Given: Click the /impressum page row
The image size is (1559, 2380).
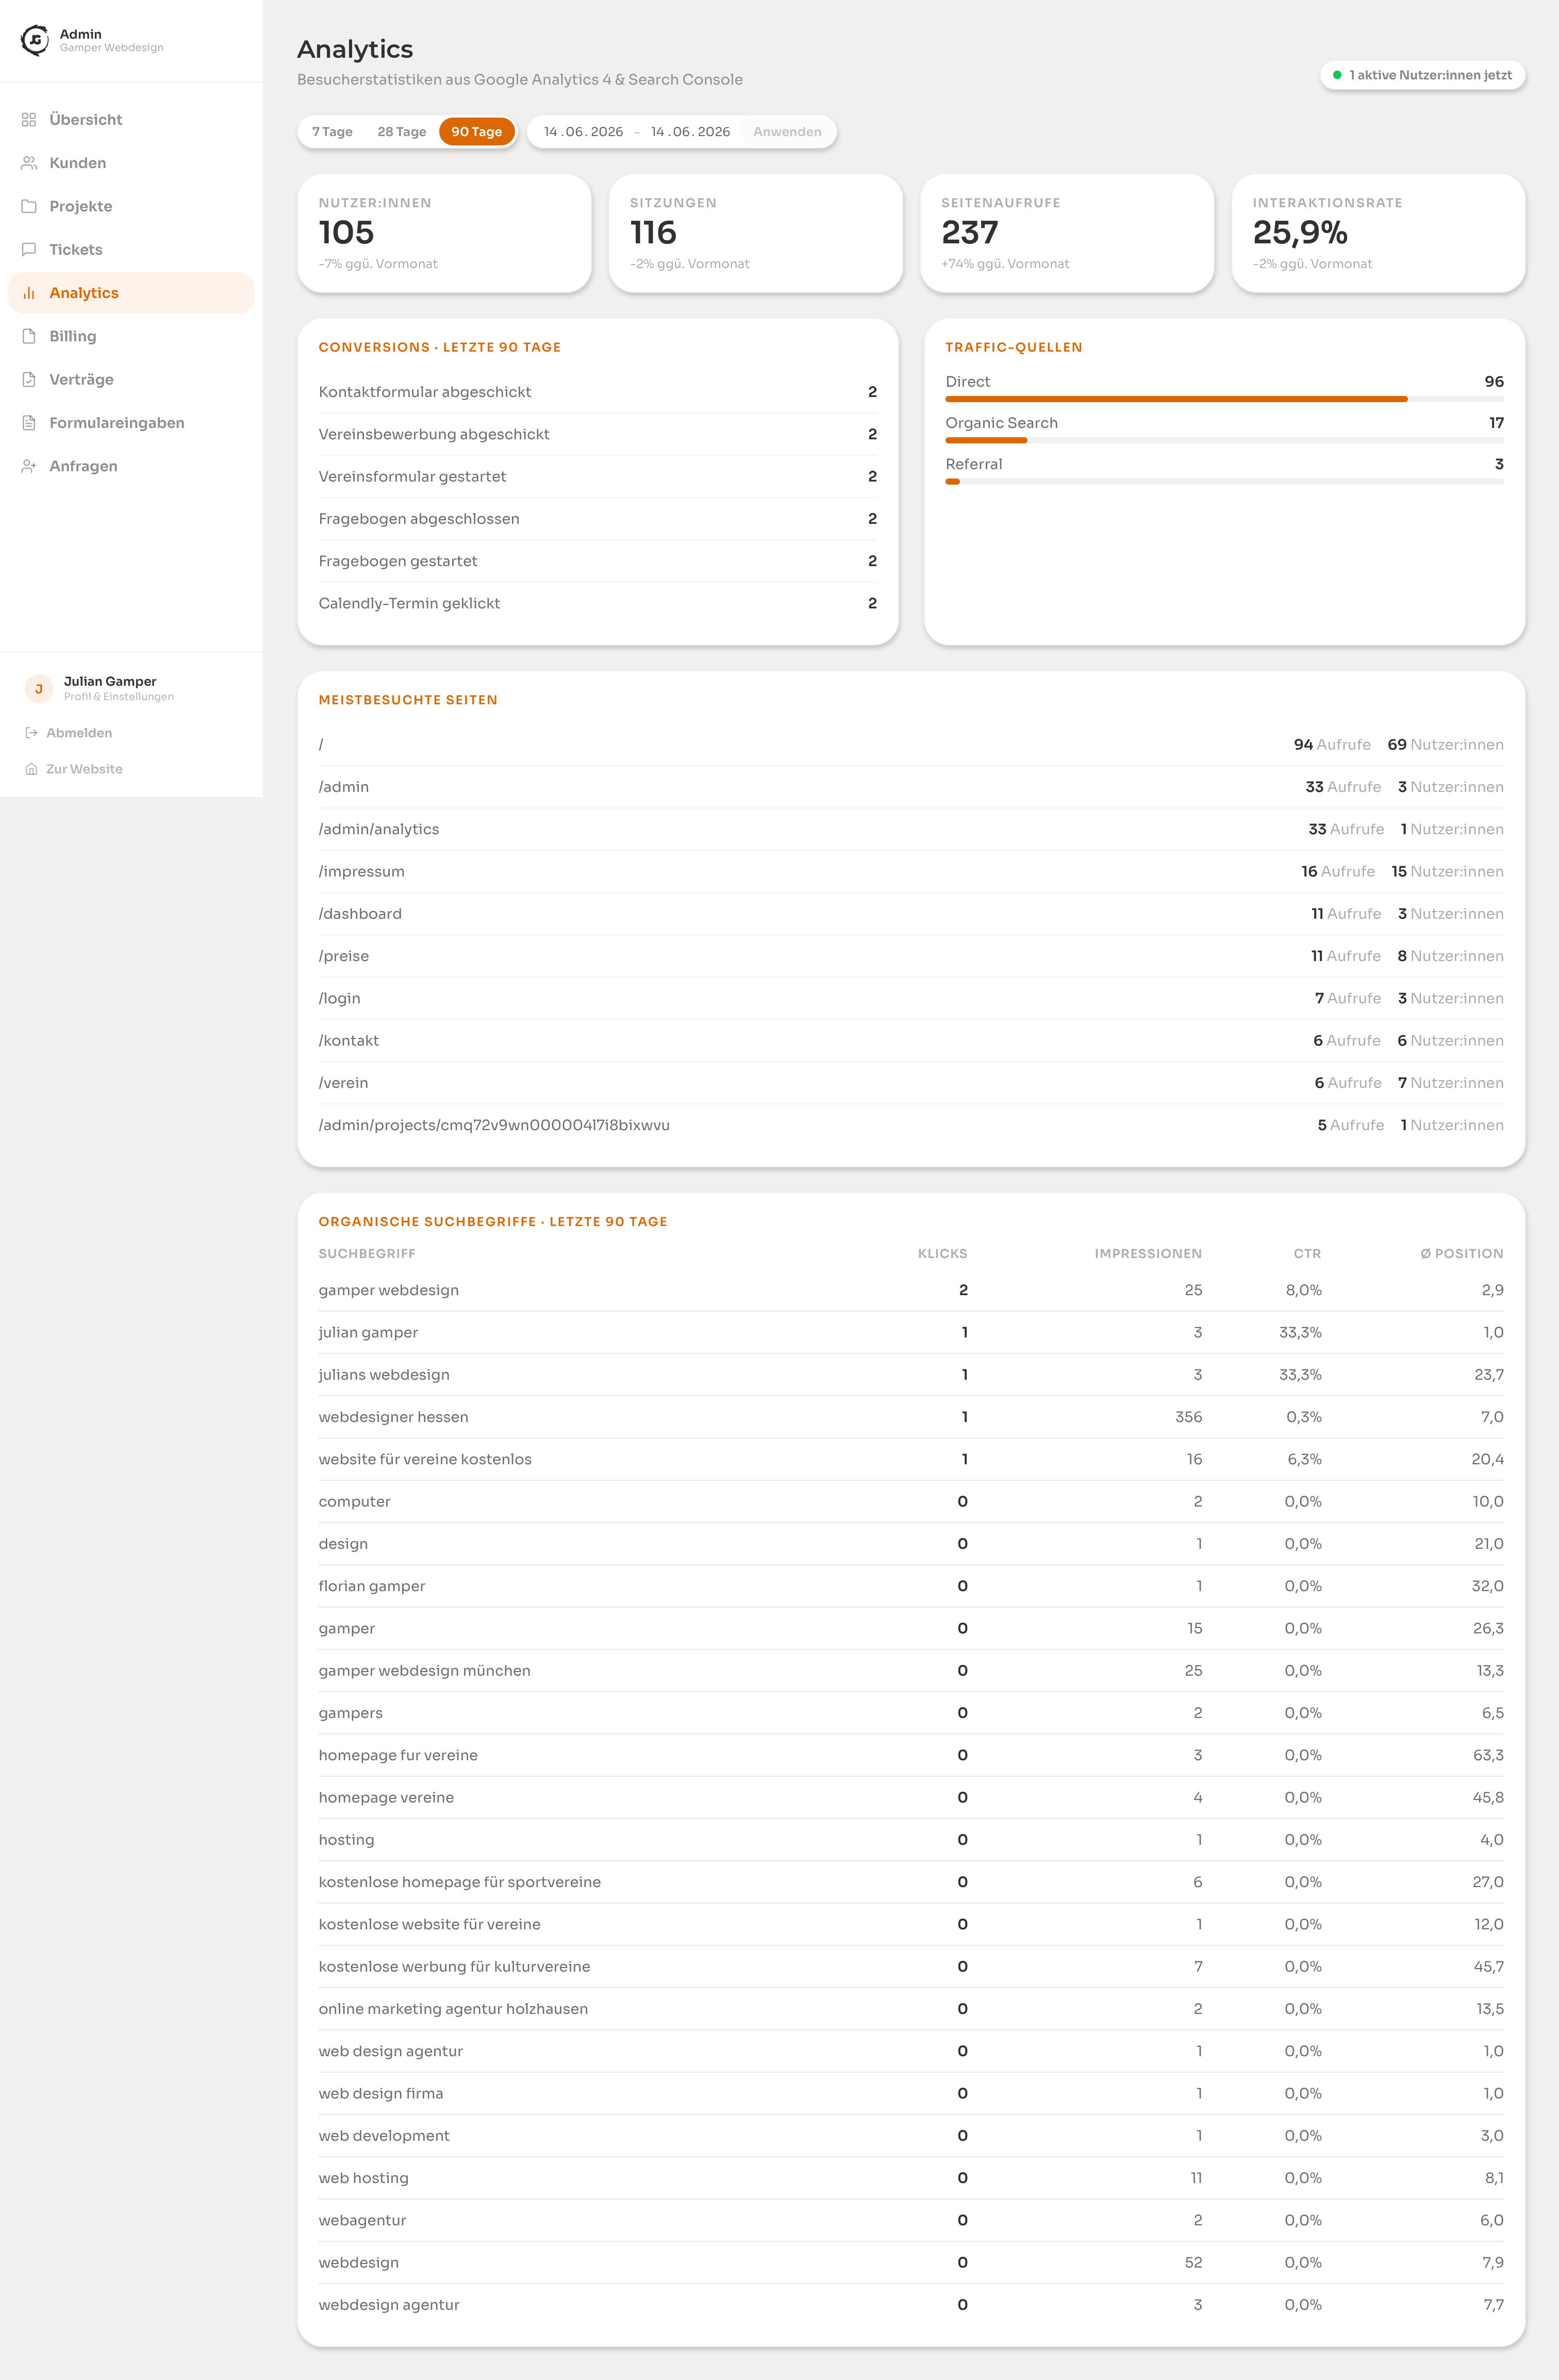Looking at the screenshot, I should (x=911, y=871).
